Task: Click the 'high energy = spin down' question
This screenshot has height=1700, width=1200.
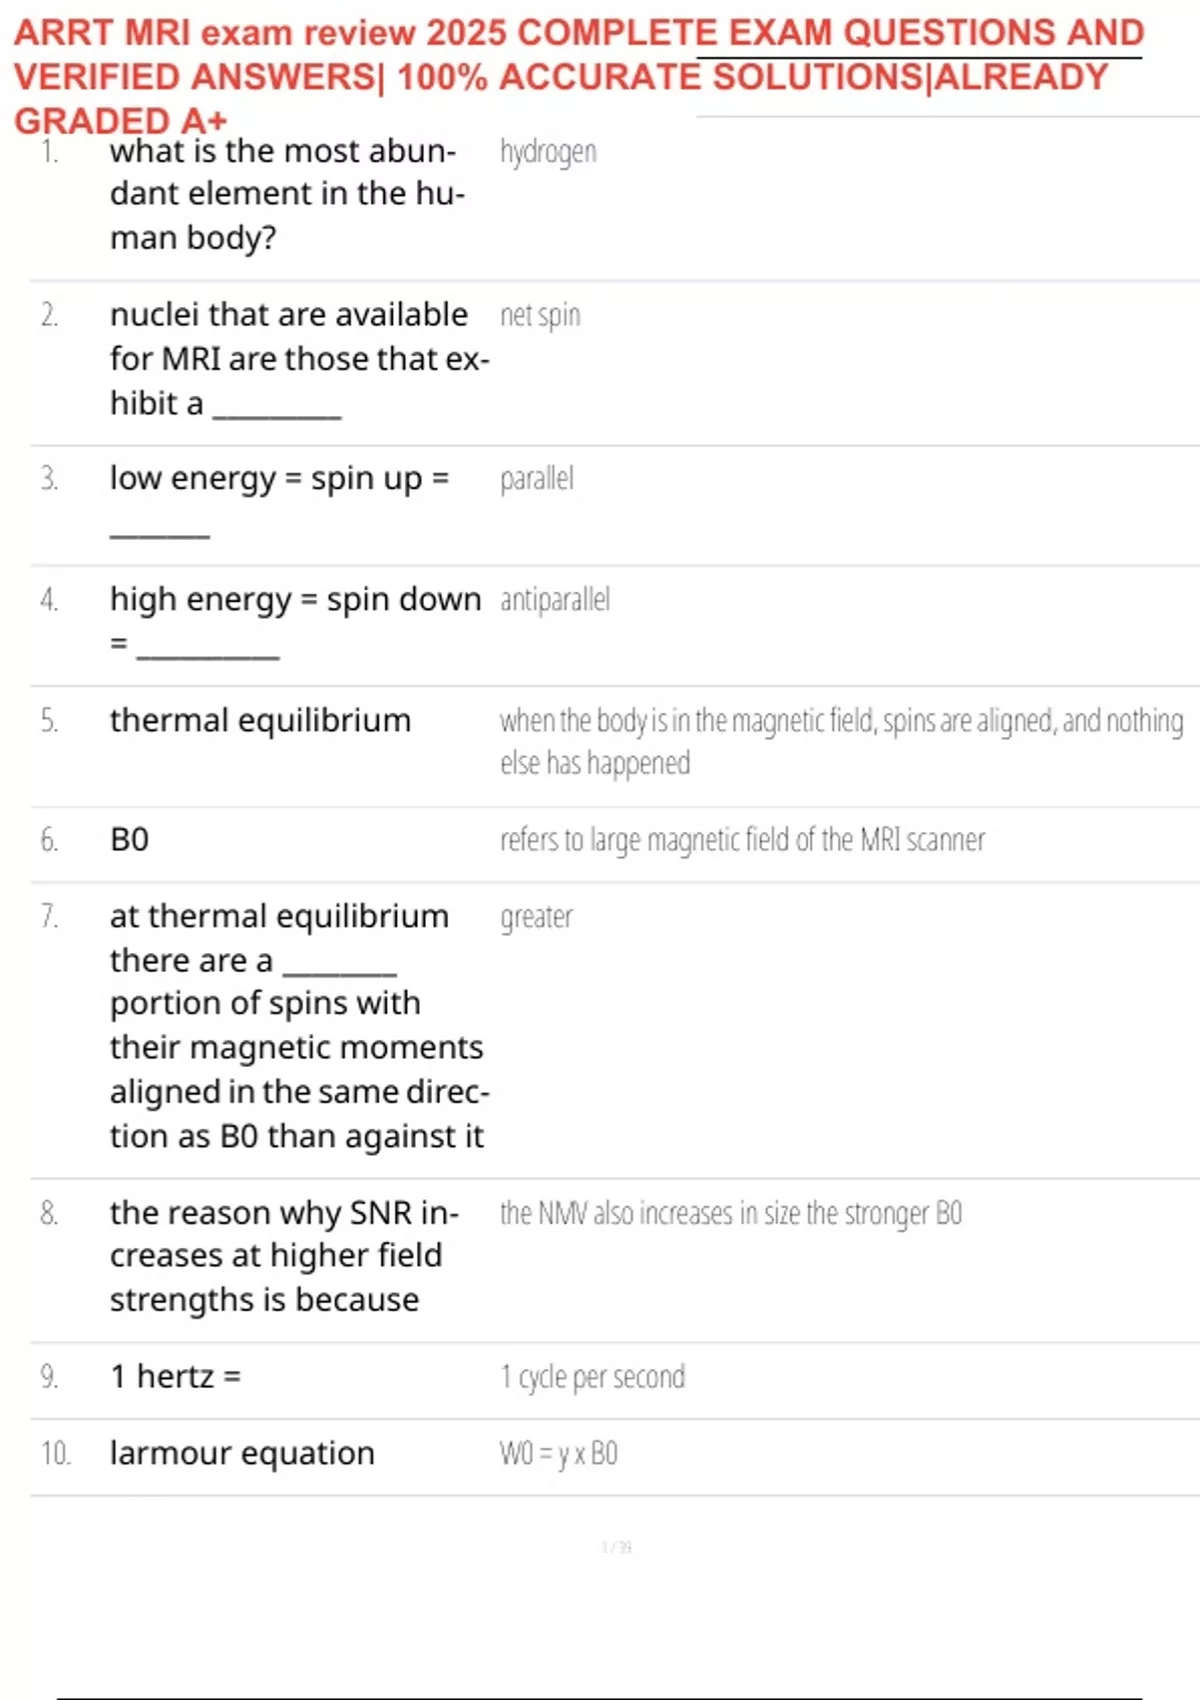Action: pyautogui.click(x=295, y=600)
